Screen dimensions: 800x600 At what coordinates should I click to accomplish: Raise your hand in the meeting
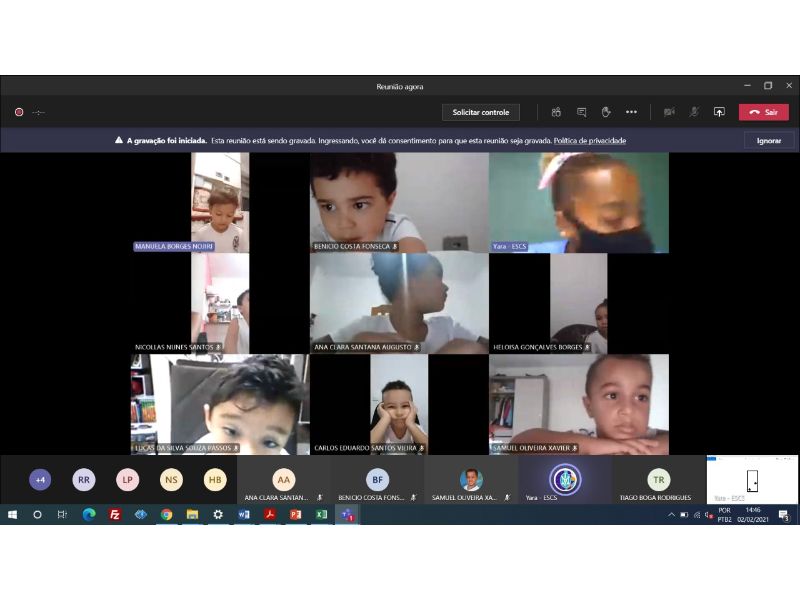606,112
